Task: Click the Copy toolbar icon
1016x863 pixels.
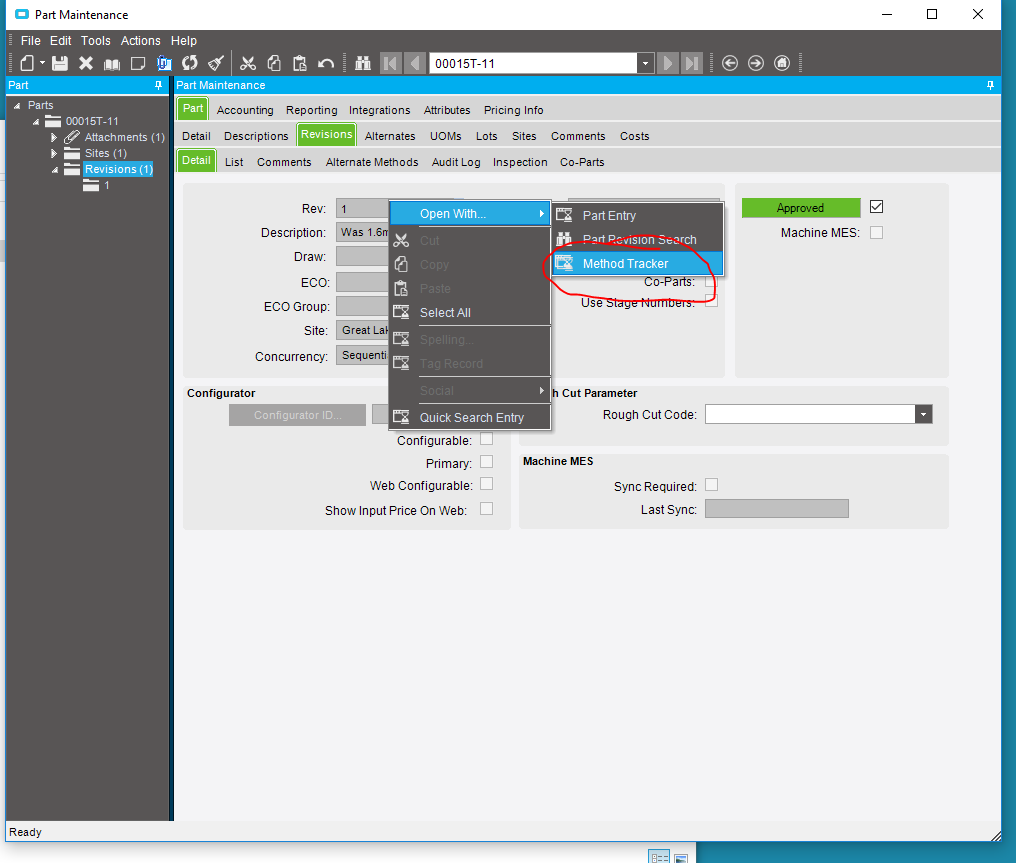Action: [274, 63]
